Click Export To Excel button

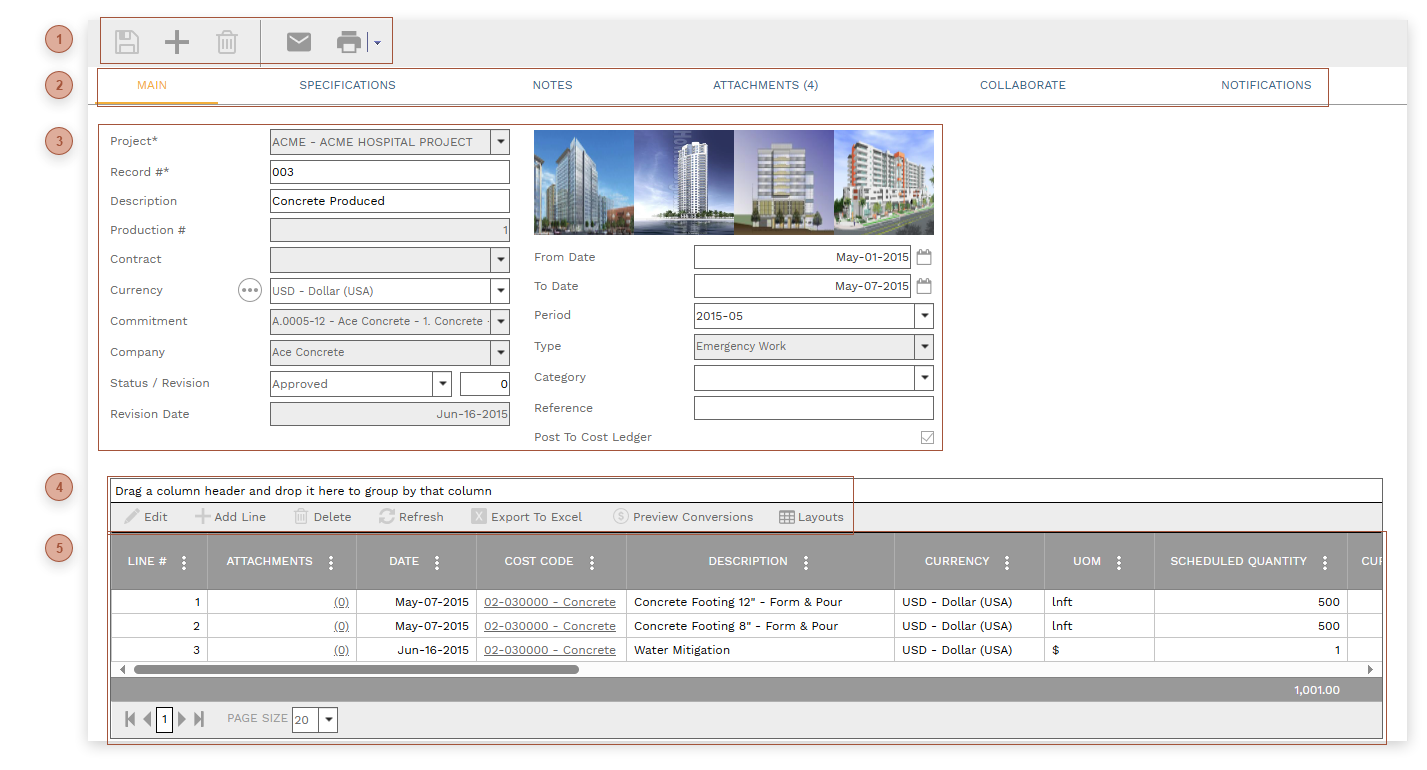(x=527, y=517)
